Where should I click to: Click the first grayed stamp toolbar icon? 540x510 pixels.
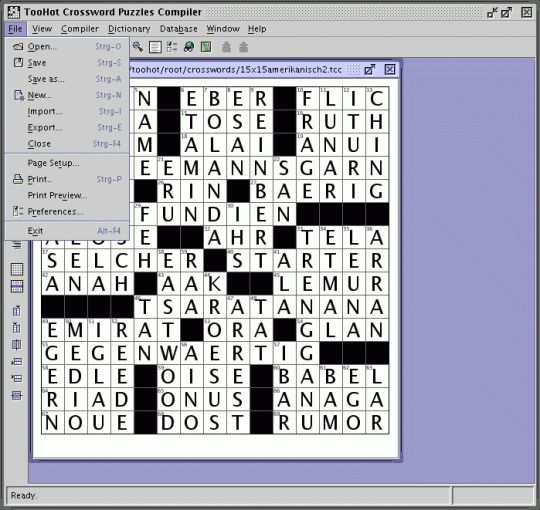pos(226,47)
